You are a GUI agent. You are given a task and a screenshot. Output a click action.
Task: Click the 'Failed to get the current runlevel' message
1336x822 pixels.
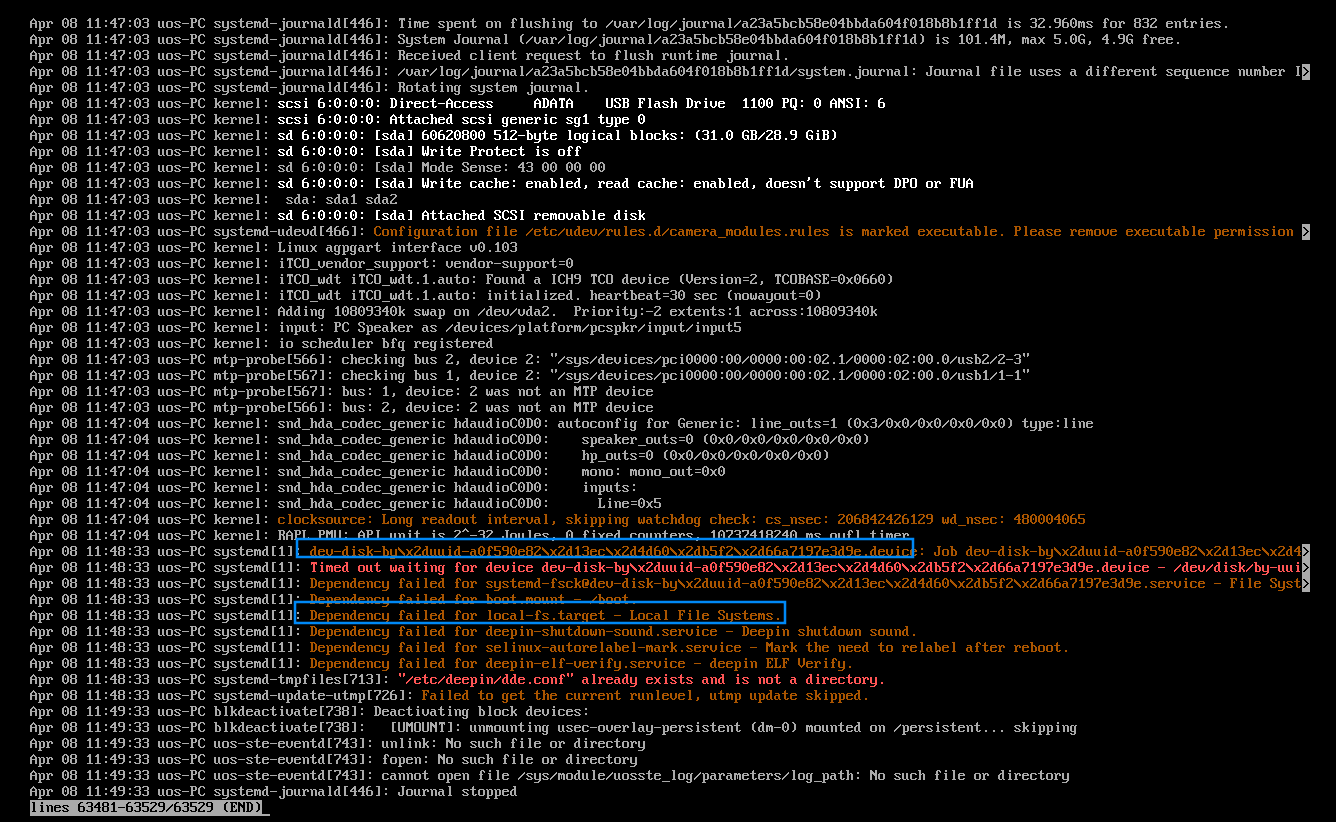[645, 696]
